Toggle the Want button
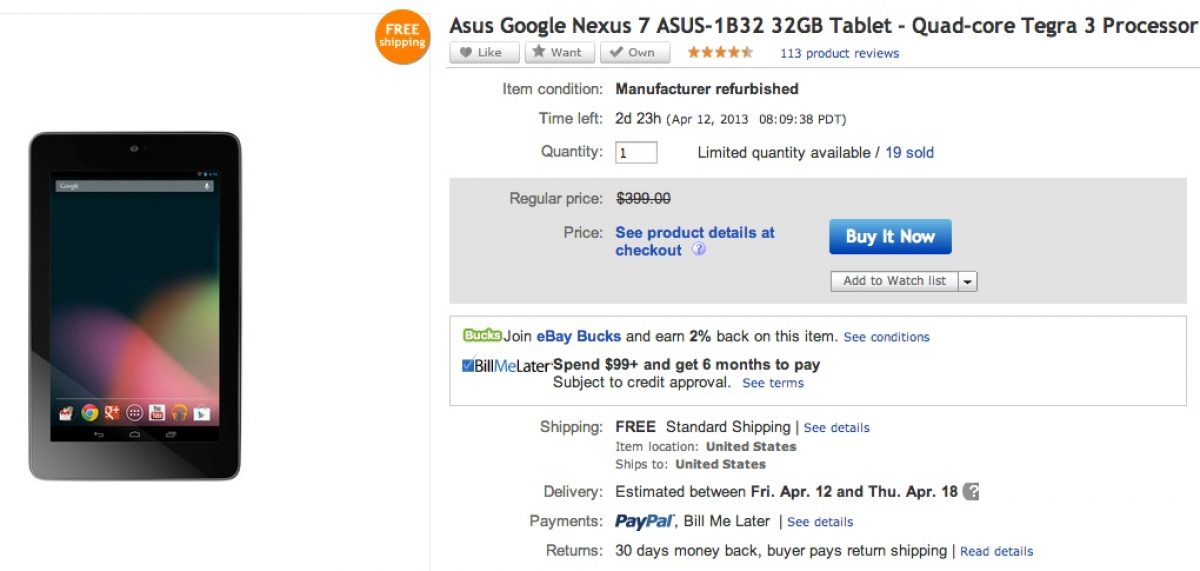Screen dimensions: 1200x571 (x=560, y=53)
